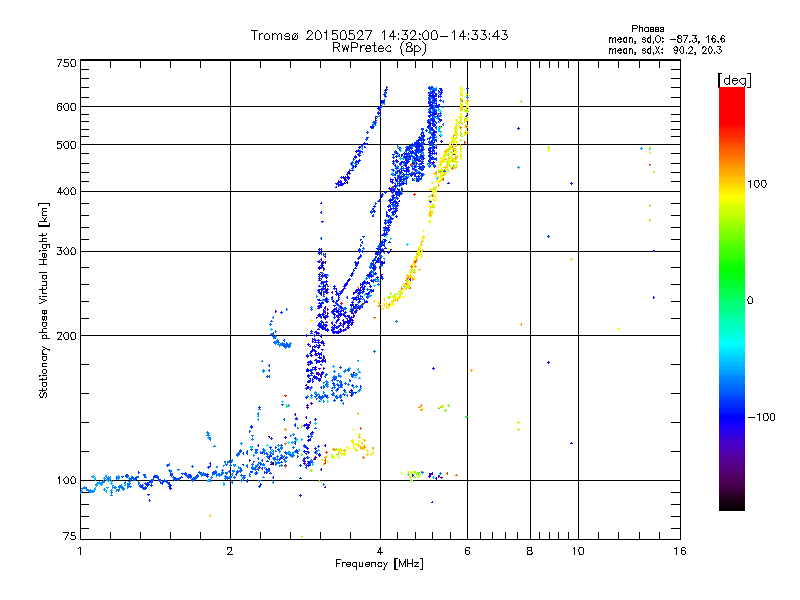Click the 'Phases' header text

647,29
